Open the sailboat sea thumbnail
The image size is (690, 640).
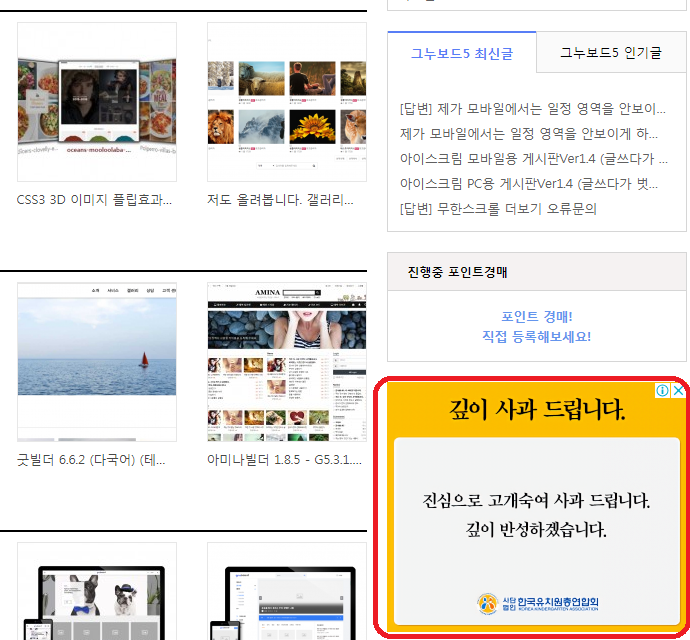pos(97,362)
